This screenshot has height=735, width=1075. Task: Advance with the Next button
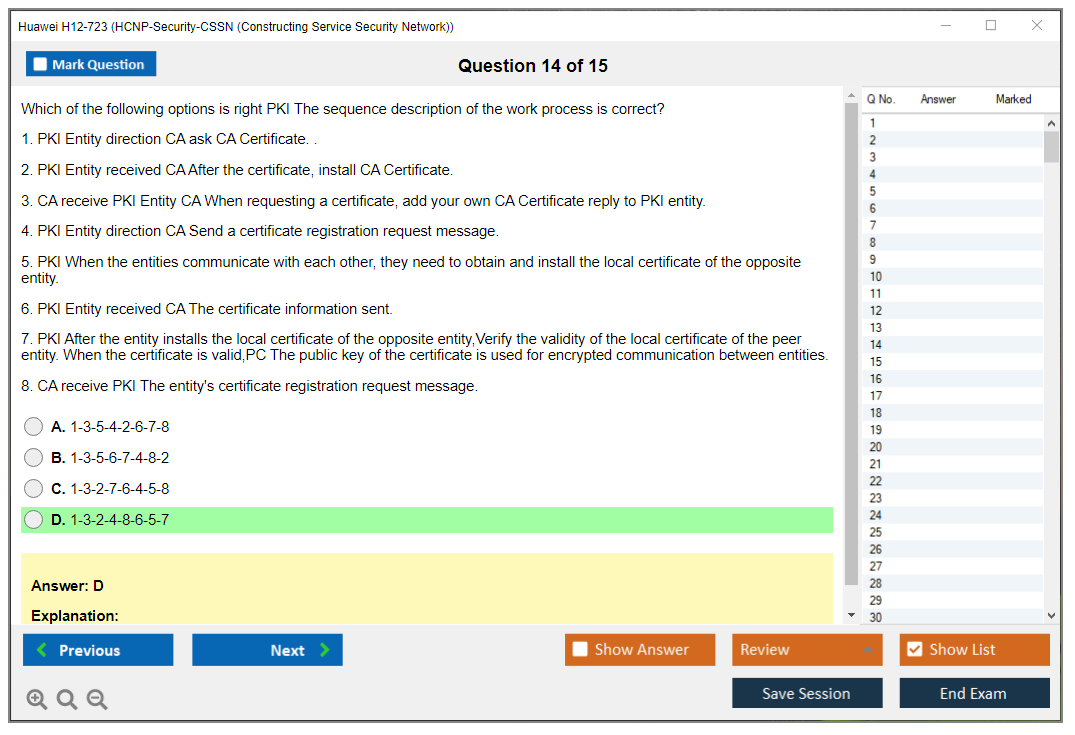pyautogui.click(x=267, y=650)
